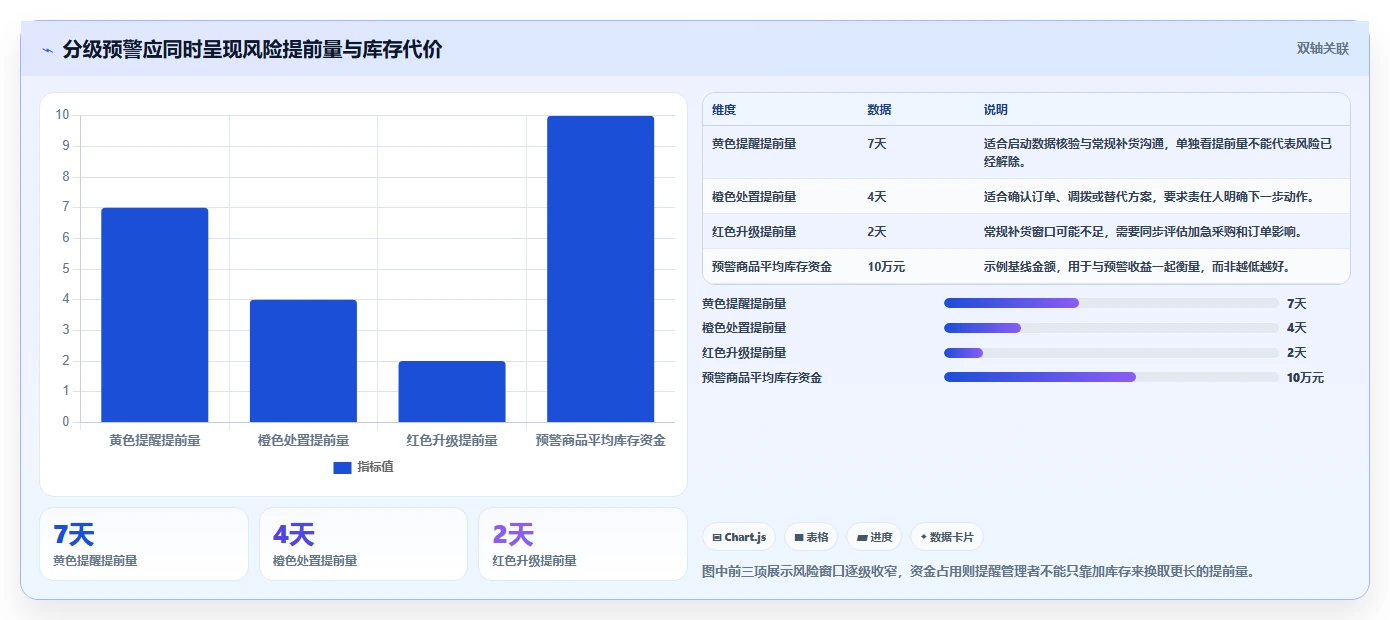Click the x-axis label 黄色提醒提前量
Viewport: 1390px width, 620px height.
155,441
